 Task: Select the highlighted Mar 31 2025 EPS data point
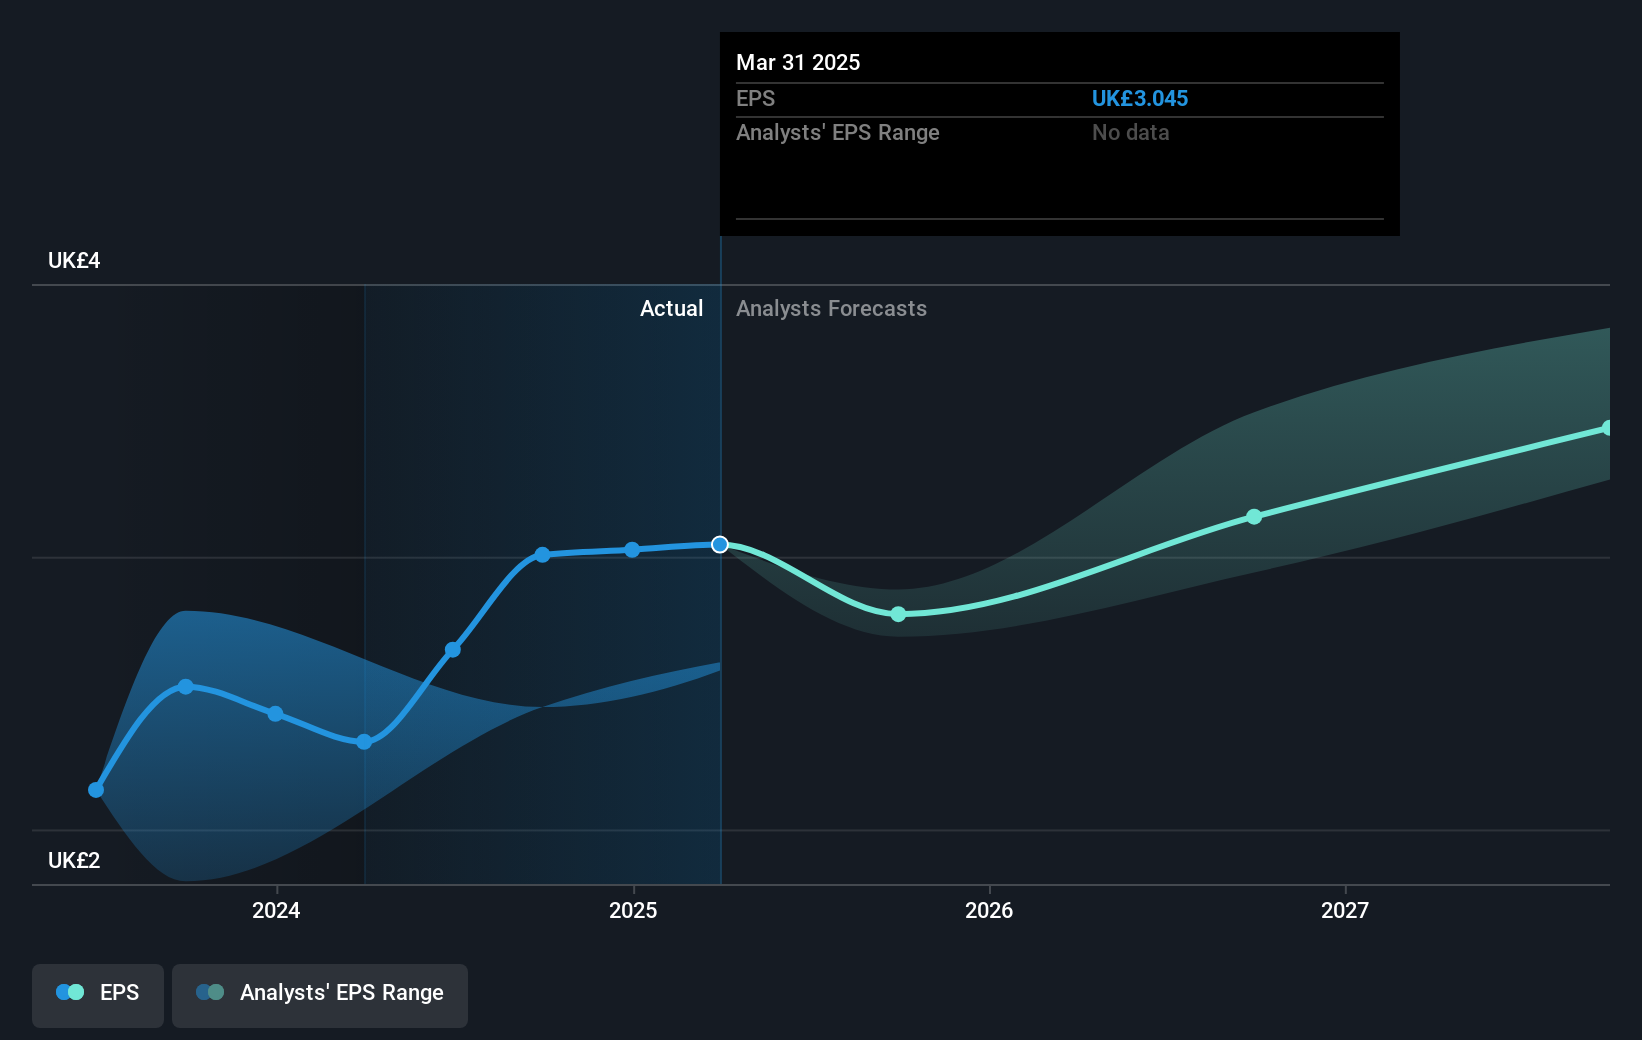(x=720, y=544)
